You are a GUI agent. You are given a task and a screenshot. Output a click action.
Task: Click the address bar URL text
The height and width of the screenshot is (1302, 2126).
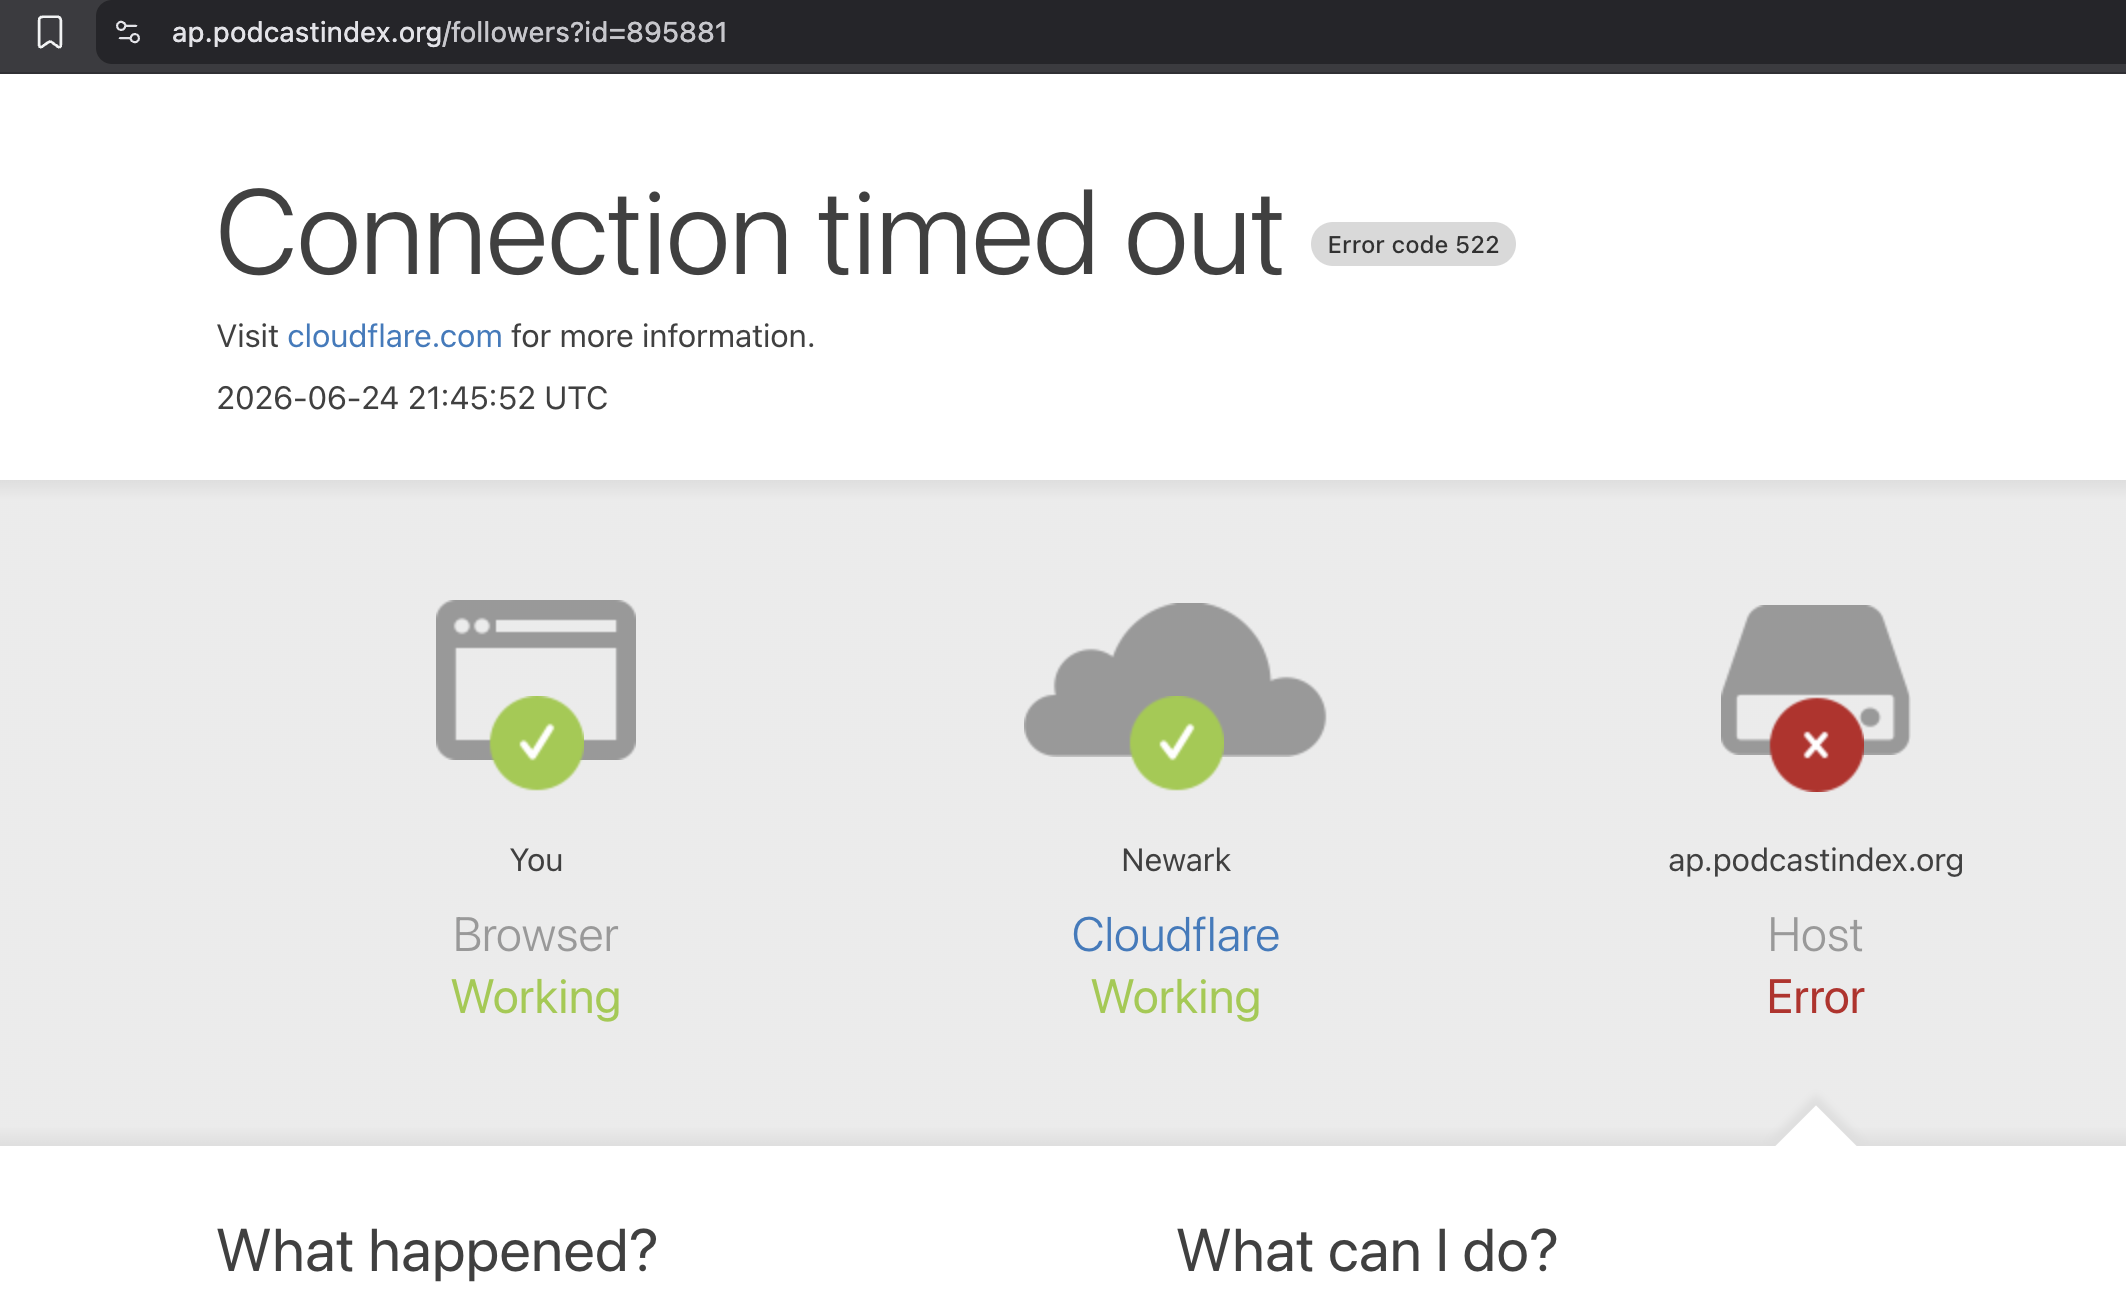pos(450,32)
